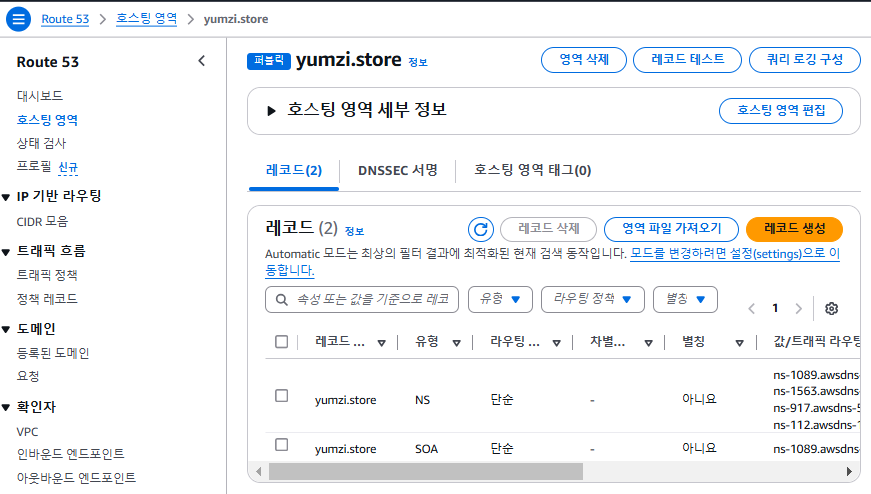Collapse the 도메인 section

6,330
